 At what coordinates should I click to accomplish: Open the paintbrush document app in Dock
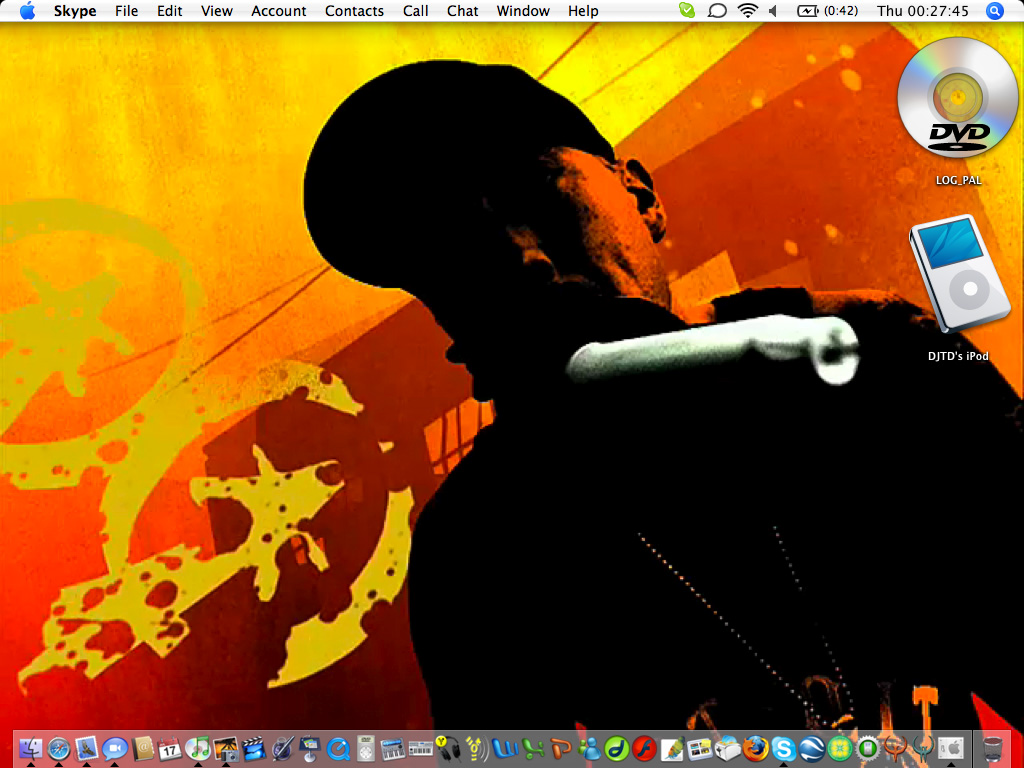click(x=672, y=748)
